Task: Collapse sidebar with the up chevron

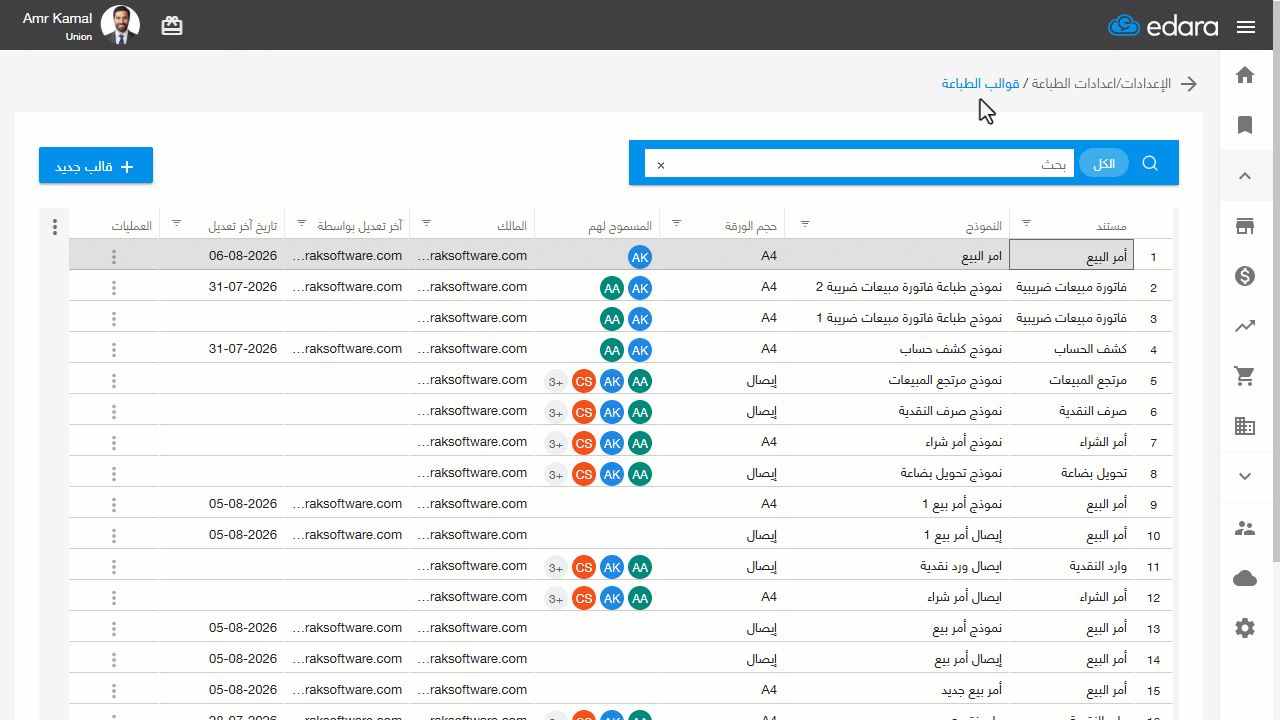Action: pyautogui.click(x=1245, y=176)
